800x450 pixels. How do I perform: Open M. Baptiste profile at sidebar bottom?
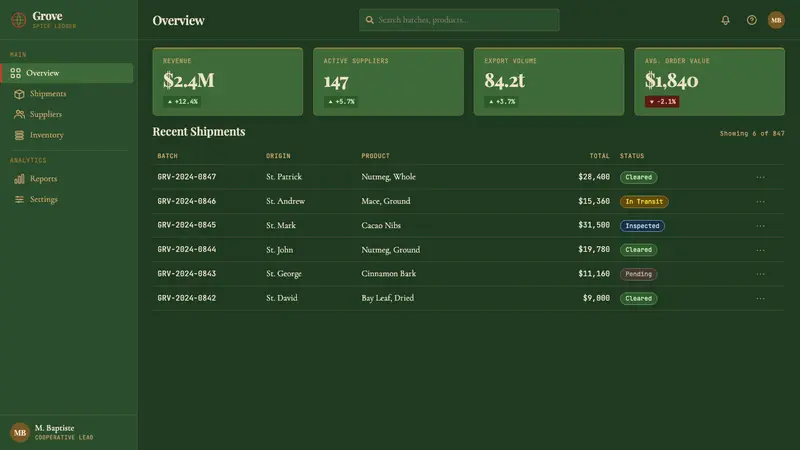pos(68,433)
